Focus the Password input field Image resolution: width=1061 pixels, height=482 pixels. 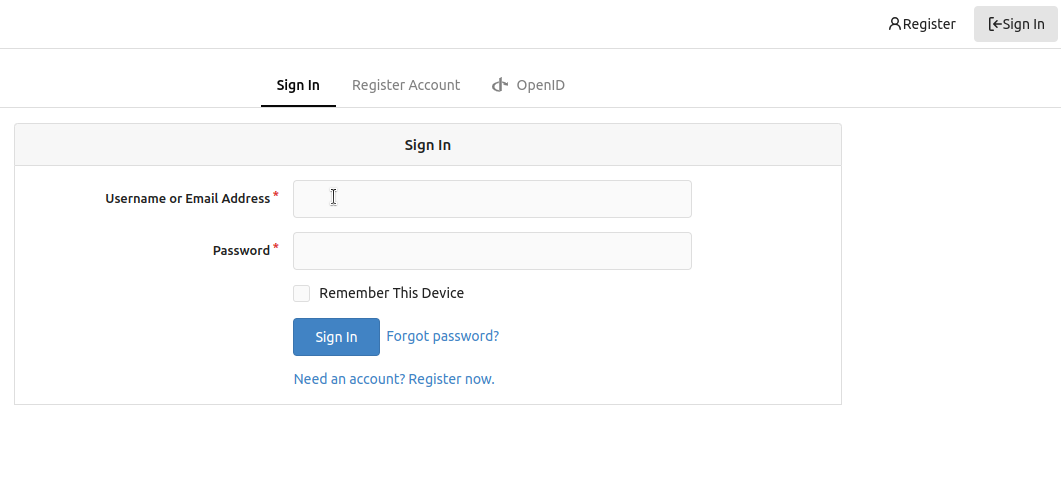click(x=492, y=251)
